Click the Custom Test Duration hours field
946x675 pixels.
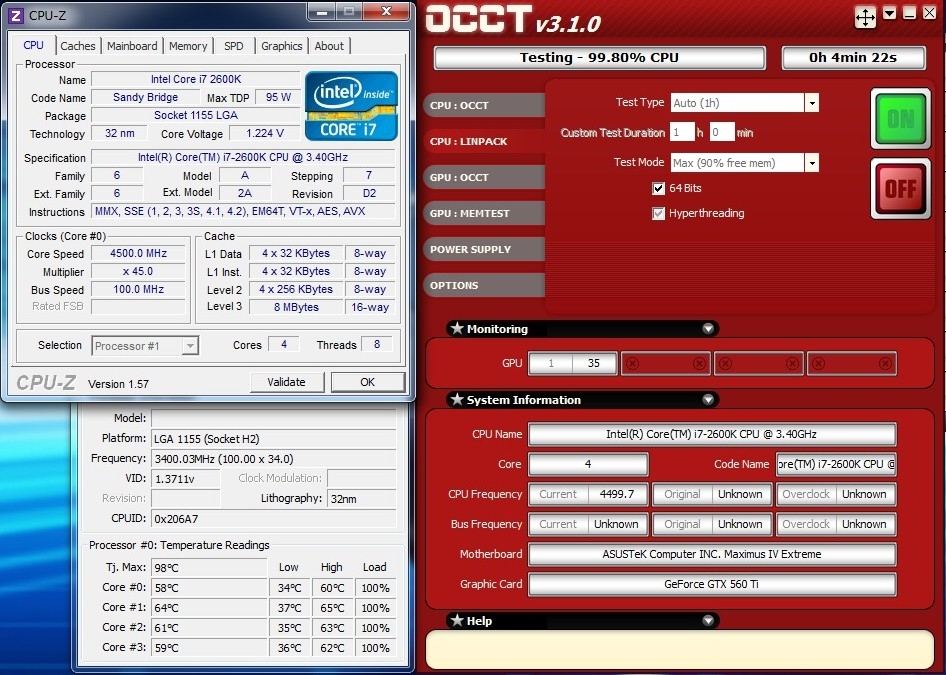(682, 132)
